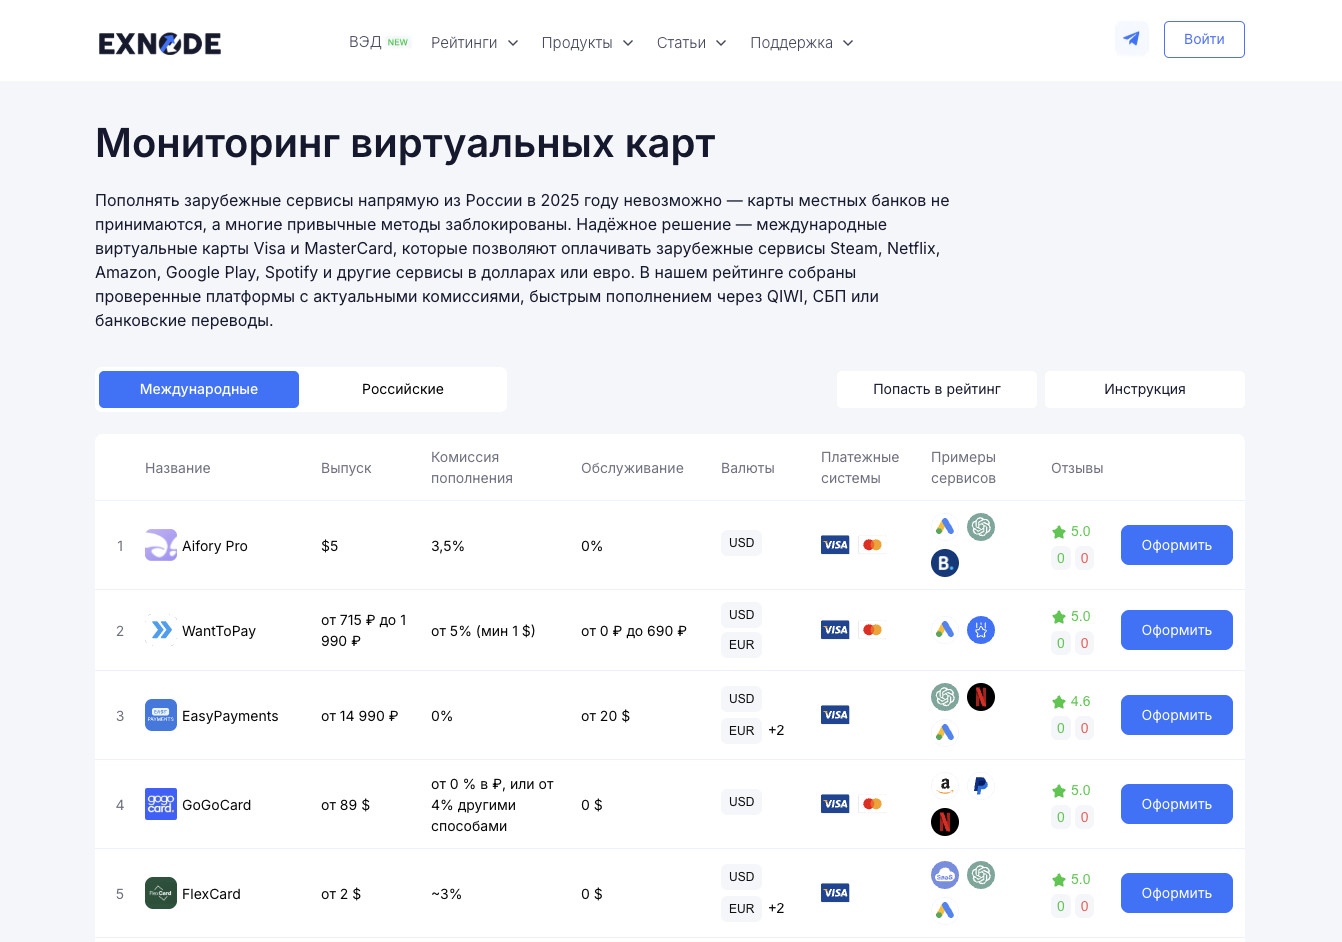Expand the Продукты dropdown menu
Screen dimensions: 1342x942
tap(588, 43)
